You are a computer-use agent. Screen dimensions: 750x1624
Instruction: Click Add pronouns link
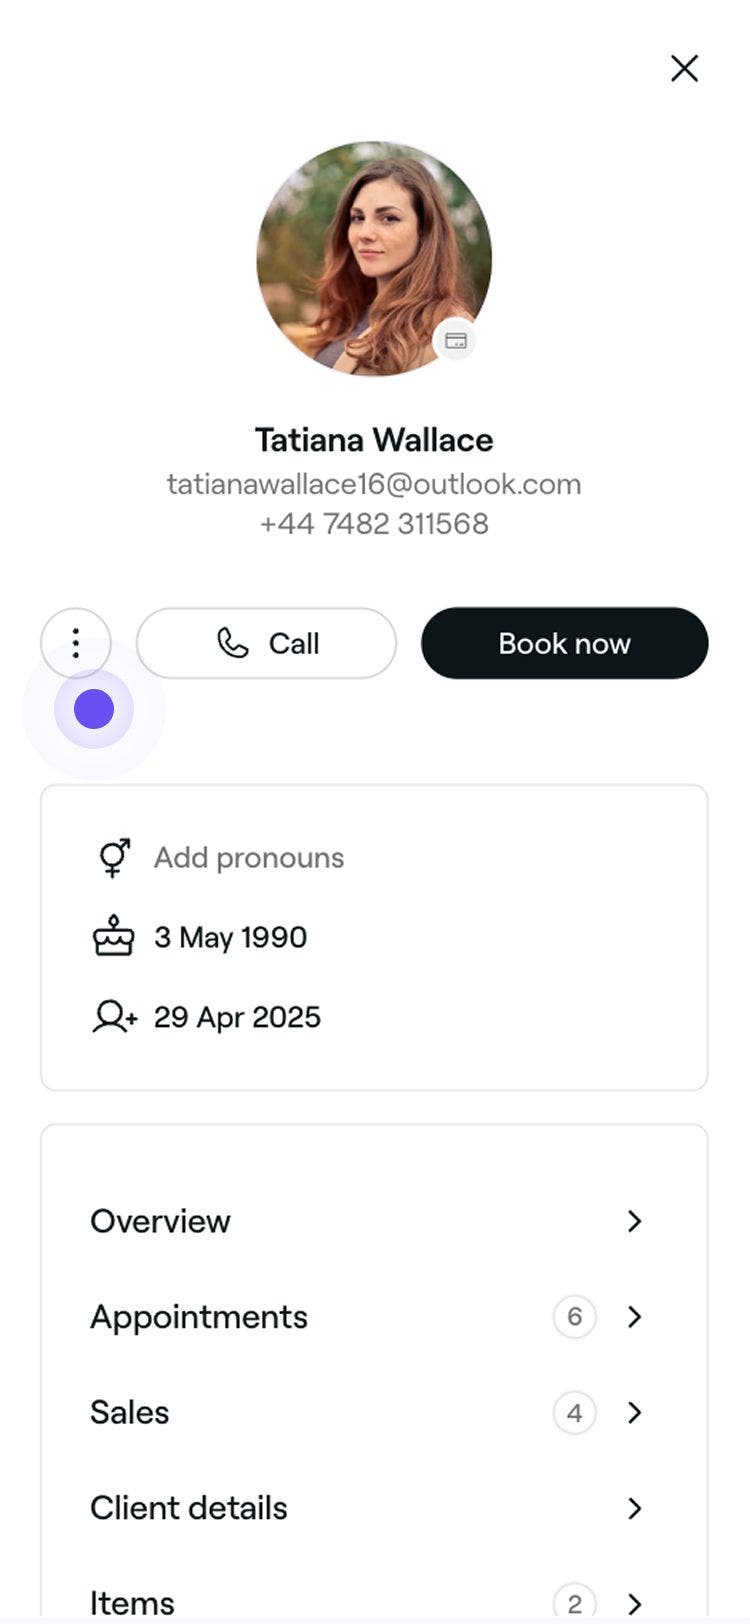pos(249,858)
